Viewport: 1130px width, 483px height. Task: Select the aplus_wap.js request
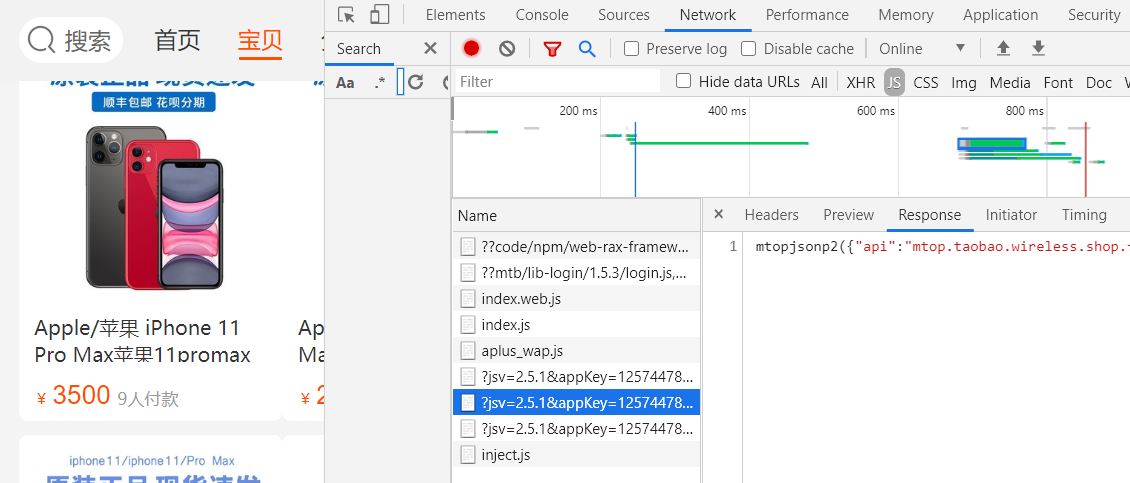click(x=522, y=350)
